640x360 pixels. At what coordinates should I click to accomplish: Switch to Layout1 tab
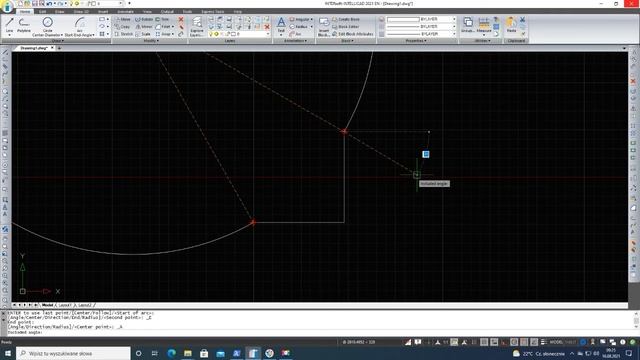click(x=65, y=305)
